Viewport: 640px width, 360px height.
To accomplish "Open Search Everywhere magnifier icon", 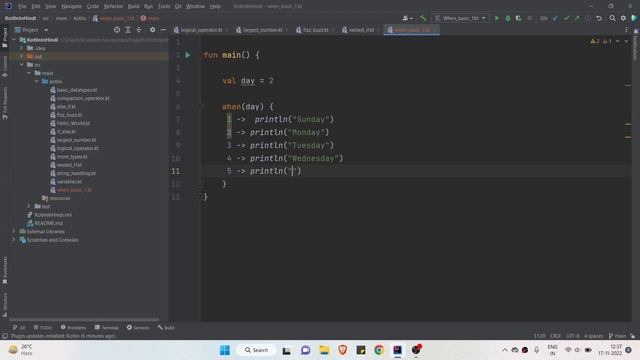I will (x=613, y=18).
